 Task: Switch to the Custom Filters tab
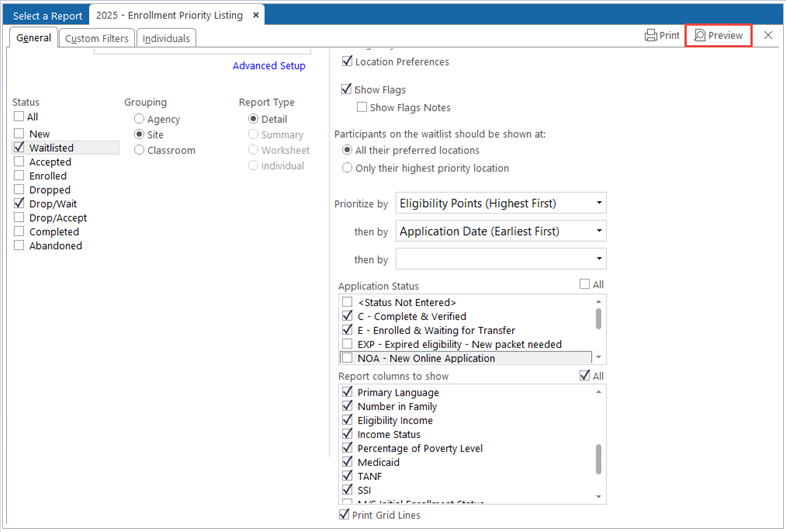98,38
